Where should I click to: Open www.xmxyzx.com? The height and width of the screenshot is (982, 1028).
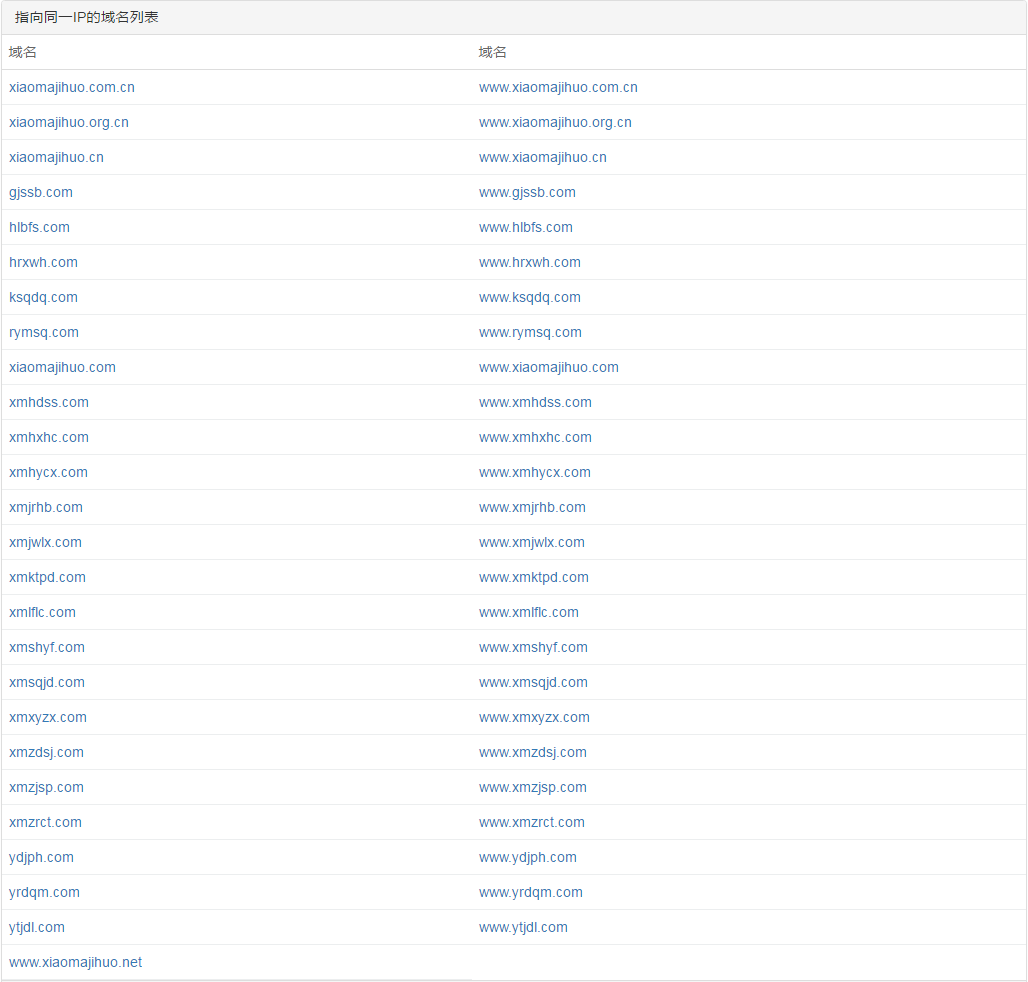pos(534,717)
